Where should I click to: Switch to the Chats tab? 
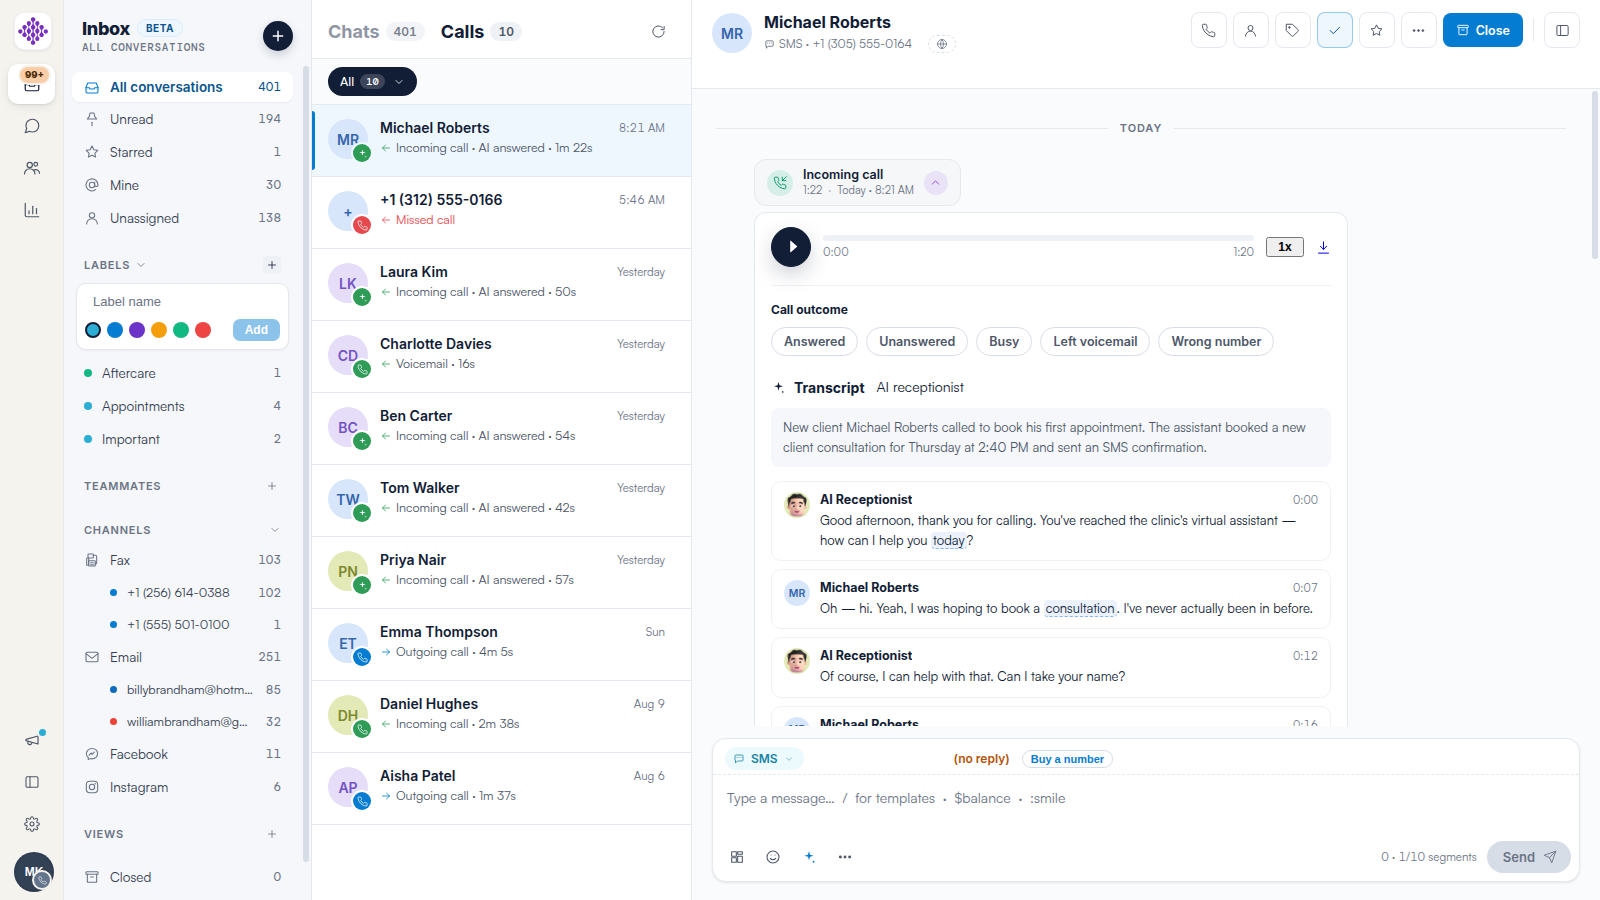(375, 32)
